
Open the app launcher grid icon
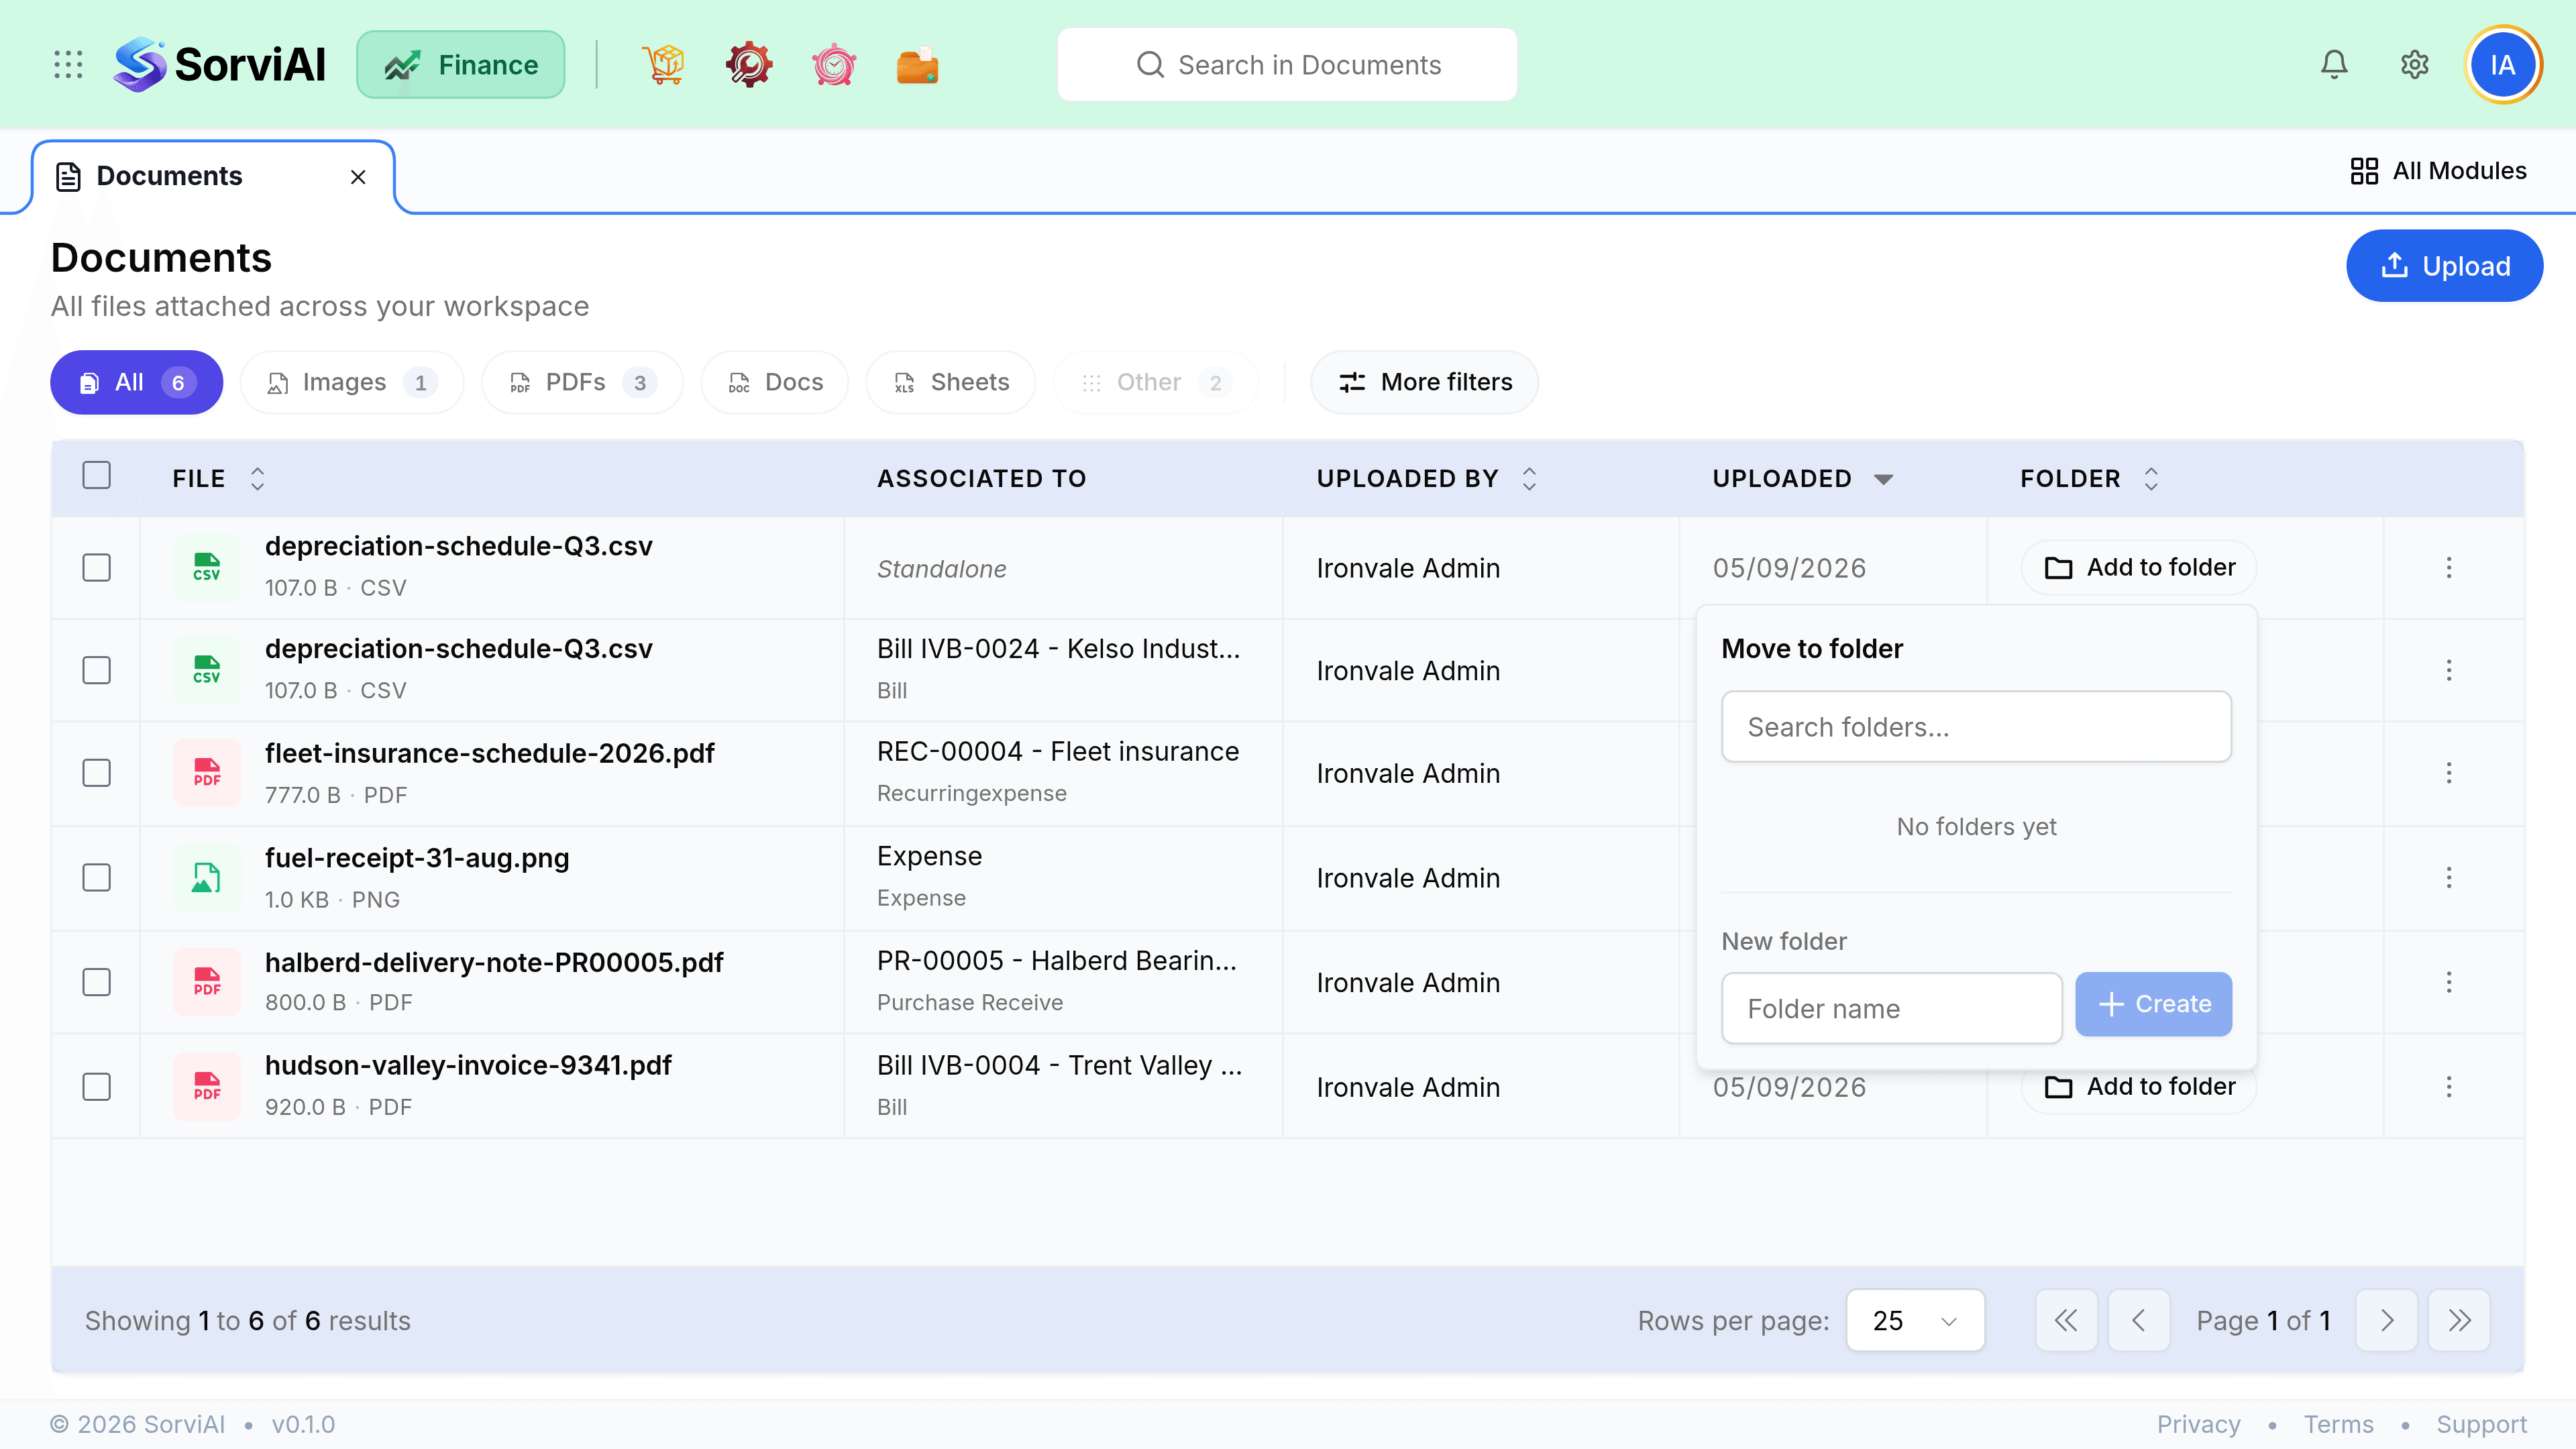(68, 65)
